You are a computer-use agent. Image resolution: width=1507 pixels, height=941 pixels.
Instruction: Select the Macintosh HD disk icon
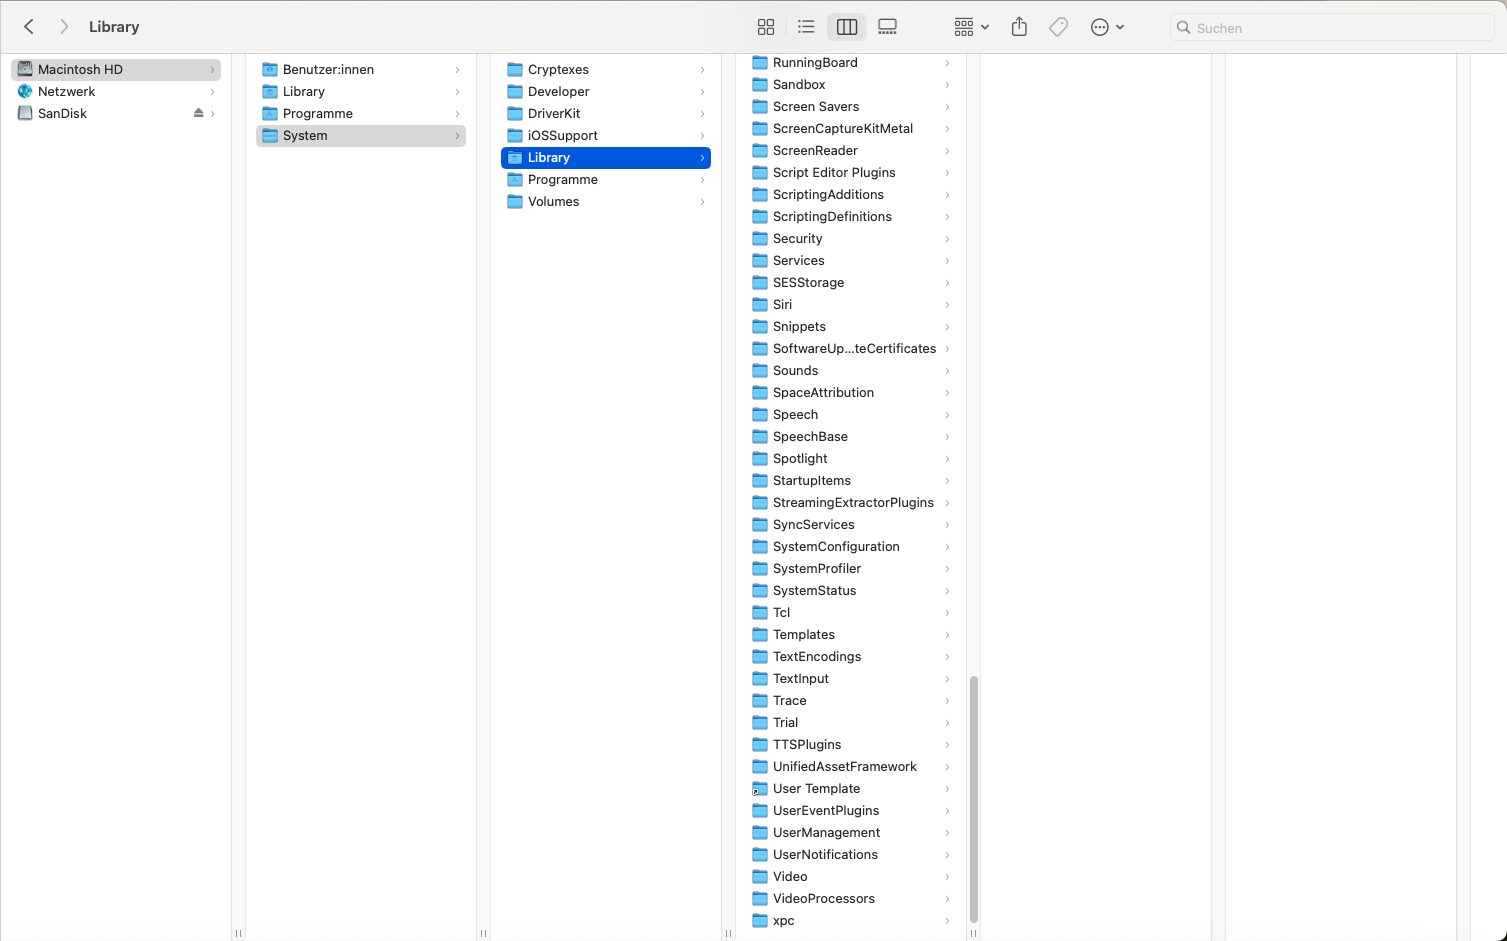25,69
